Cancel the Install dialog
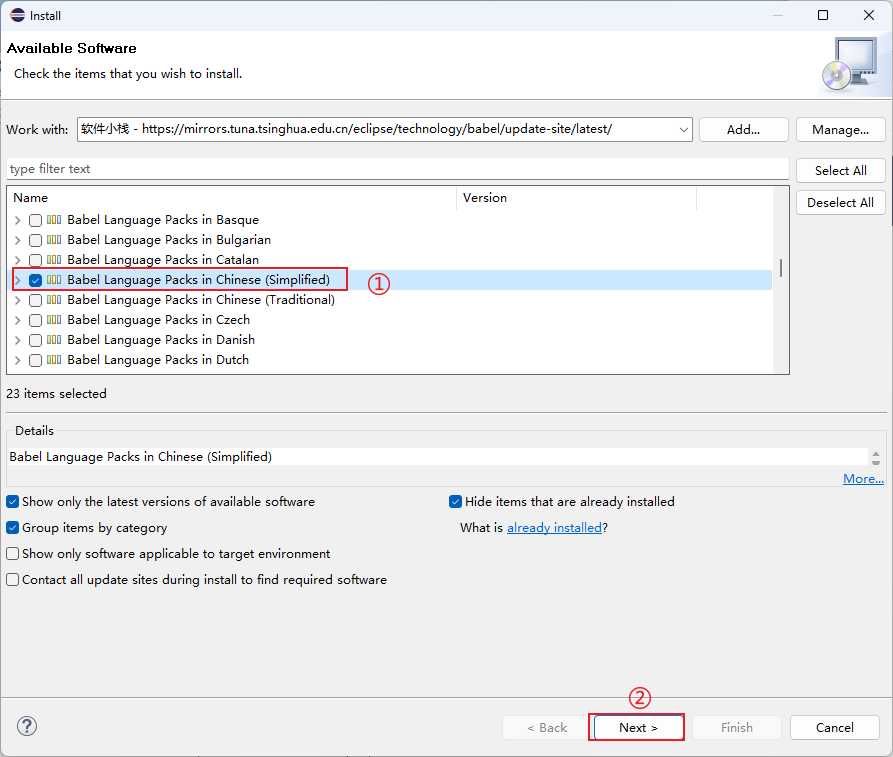 tap(834, 727)
